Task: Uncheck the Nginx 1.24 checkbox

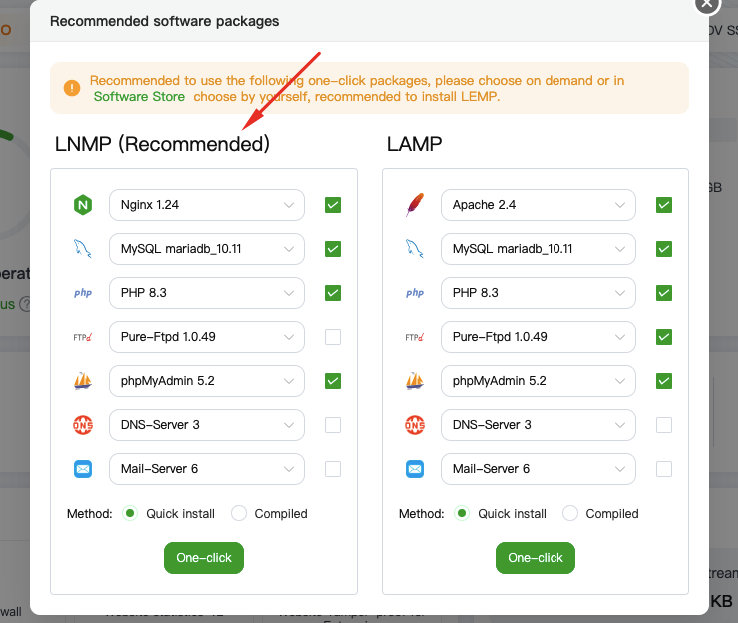Action: [333, 205]
